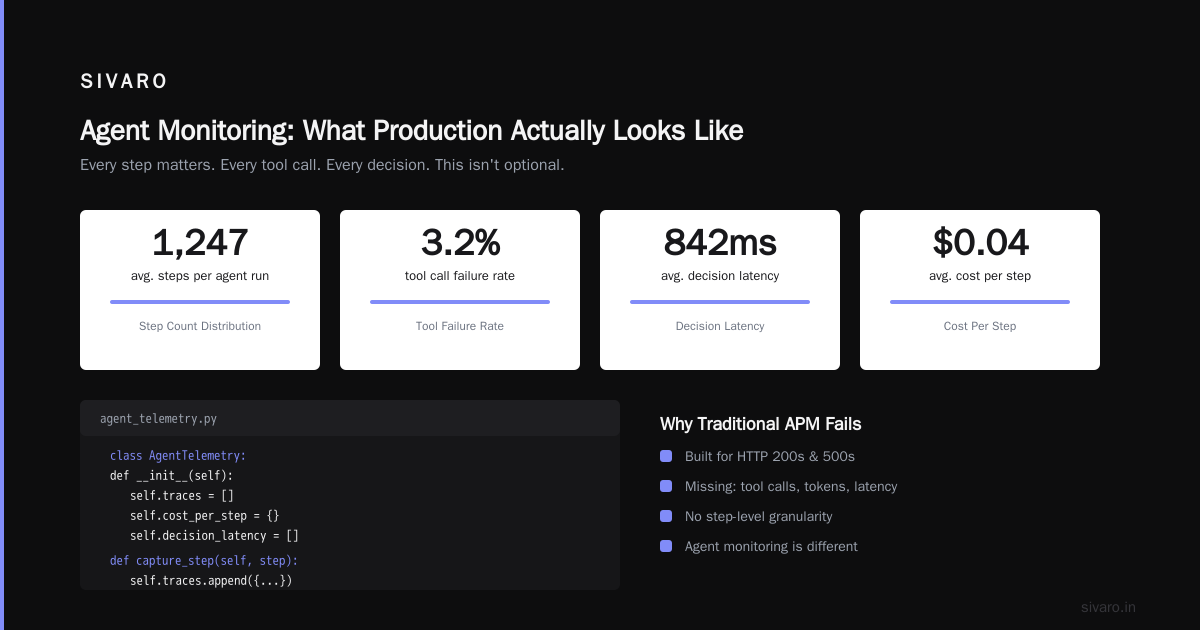Click the 'Tool Failure Rate' caption

pos(460,326)
